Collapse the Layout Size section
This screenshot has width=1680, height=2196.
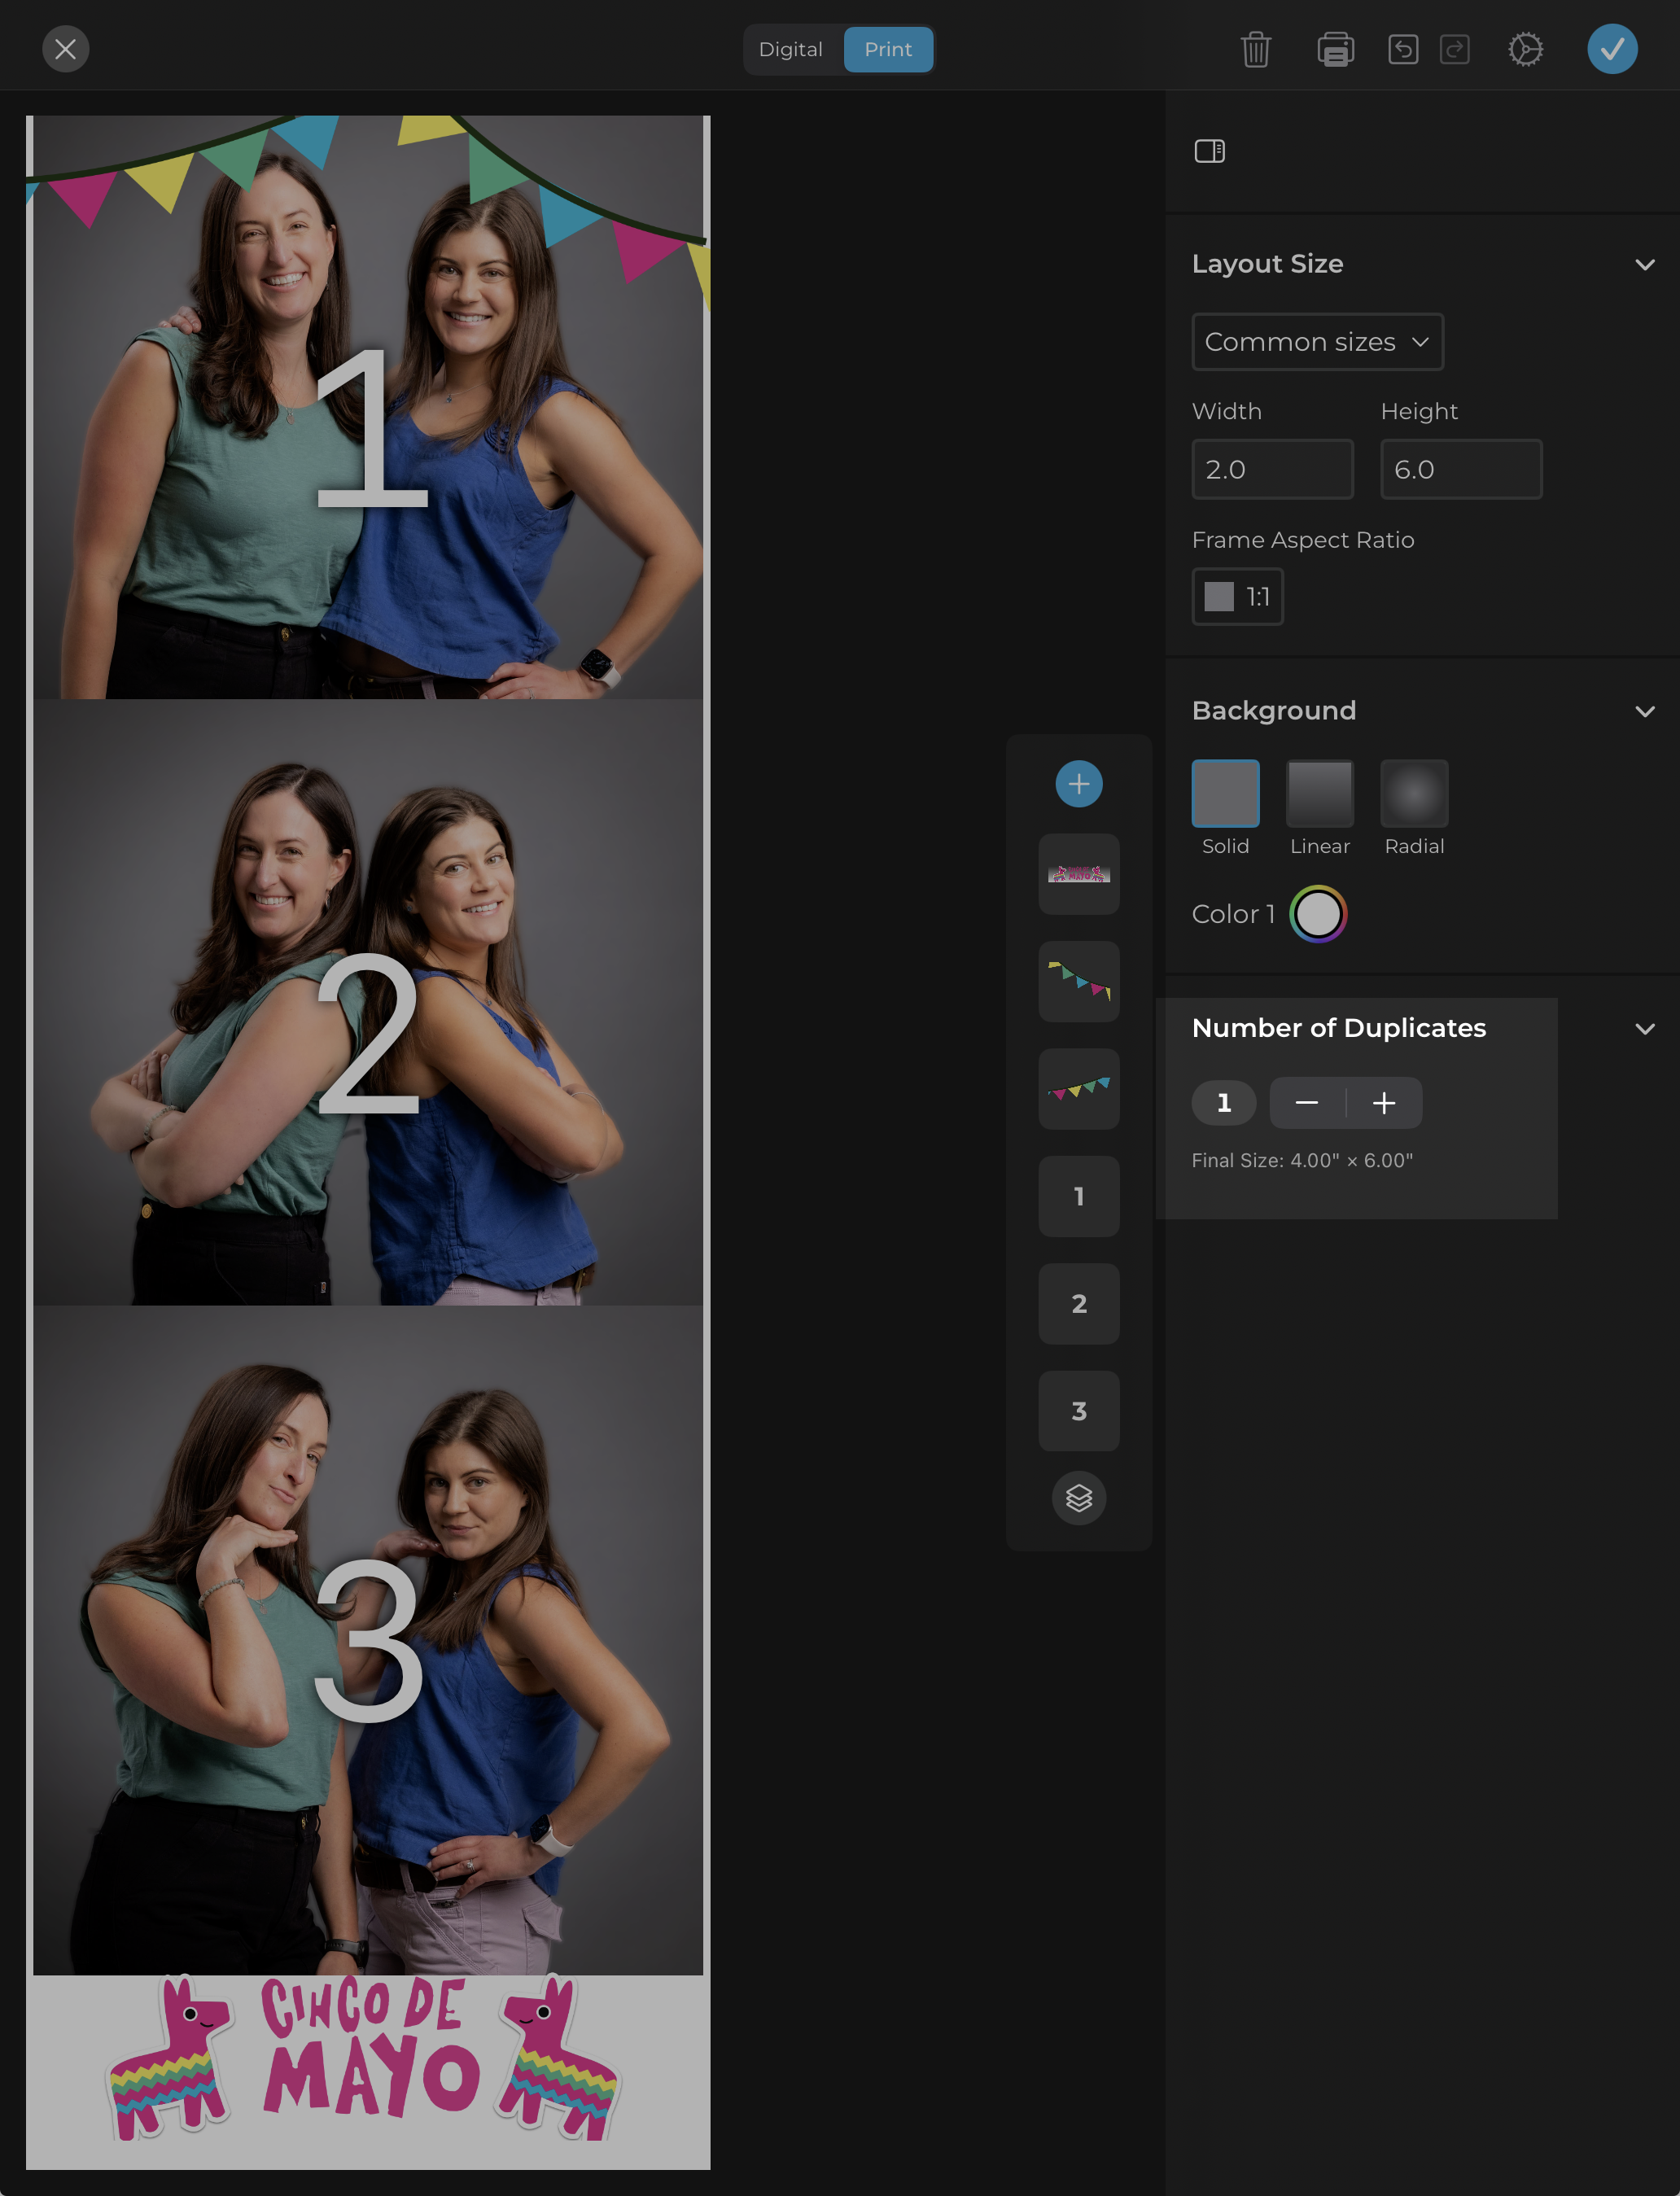coord(1644,265)
